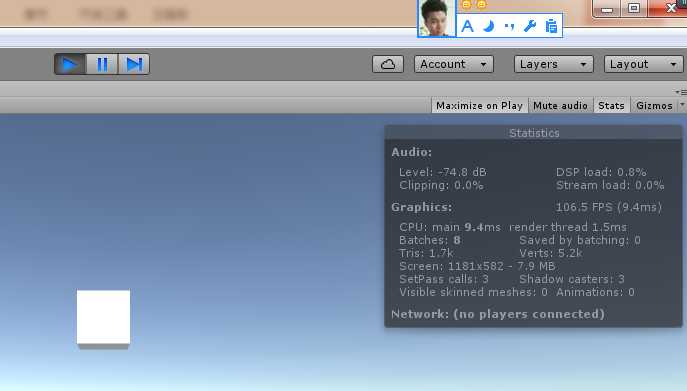The image size is (687, 391).
Task: Open the Cloud services icon button
Action: point(388,64)
